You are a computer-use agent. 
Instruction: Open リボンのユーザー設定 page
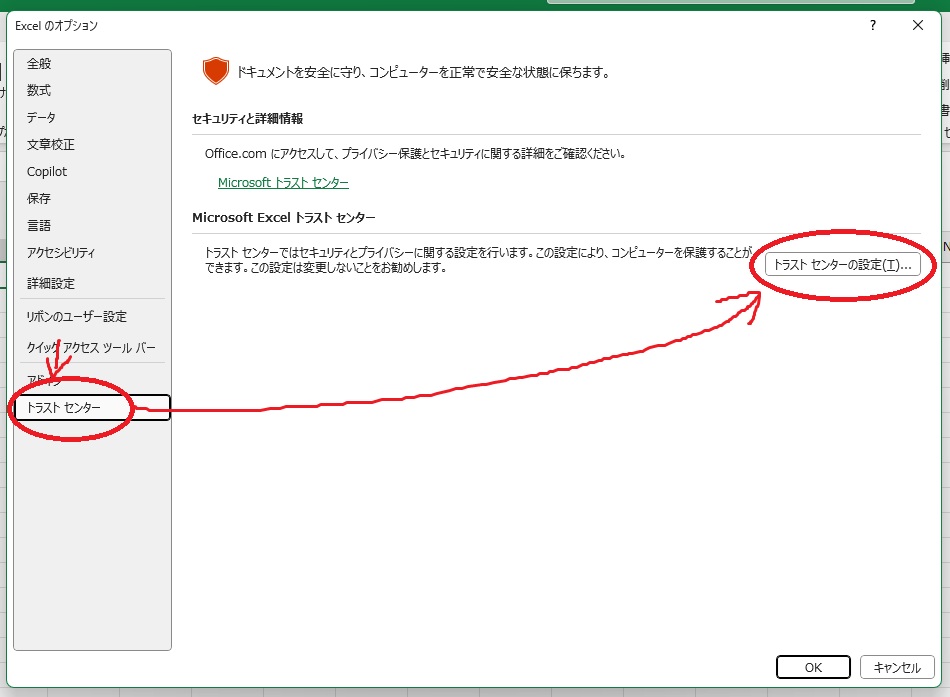(x=77, y=317)
